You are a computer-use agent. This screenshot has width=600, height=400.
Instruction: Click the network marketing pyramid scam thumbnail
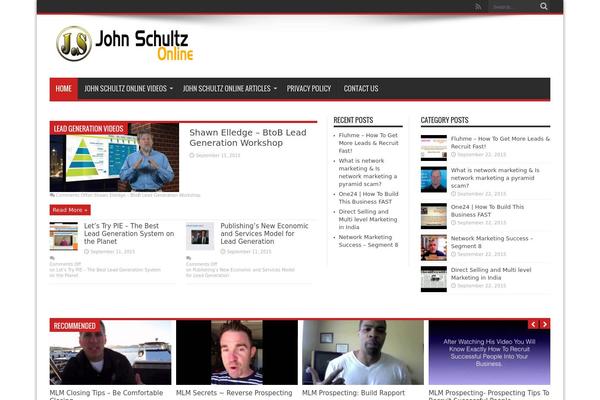pyautogui.click(x=434, y=179)
